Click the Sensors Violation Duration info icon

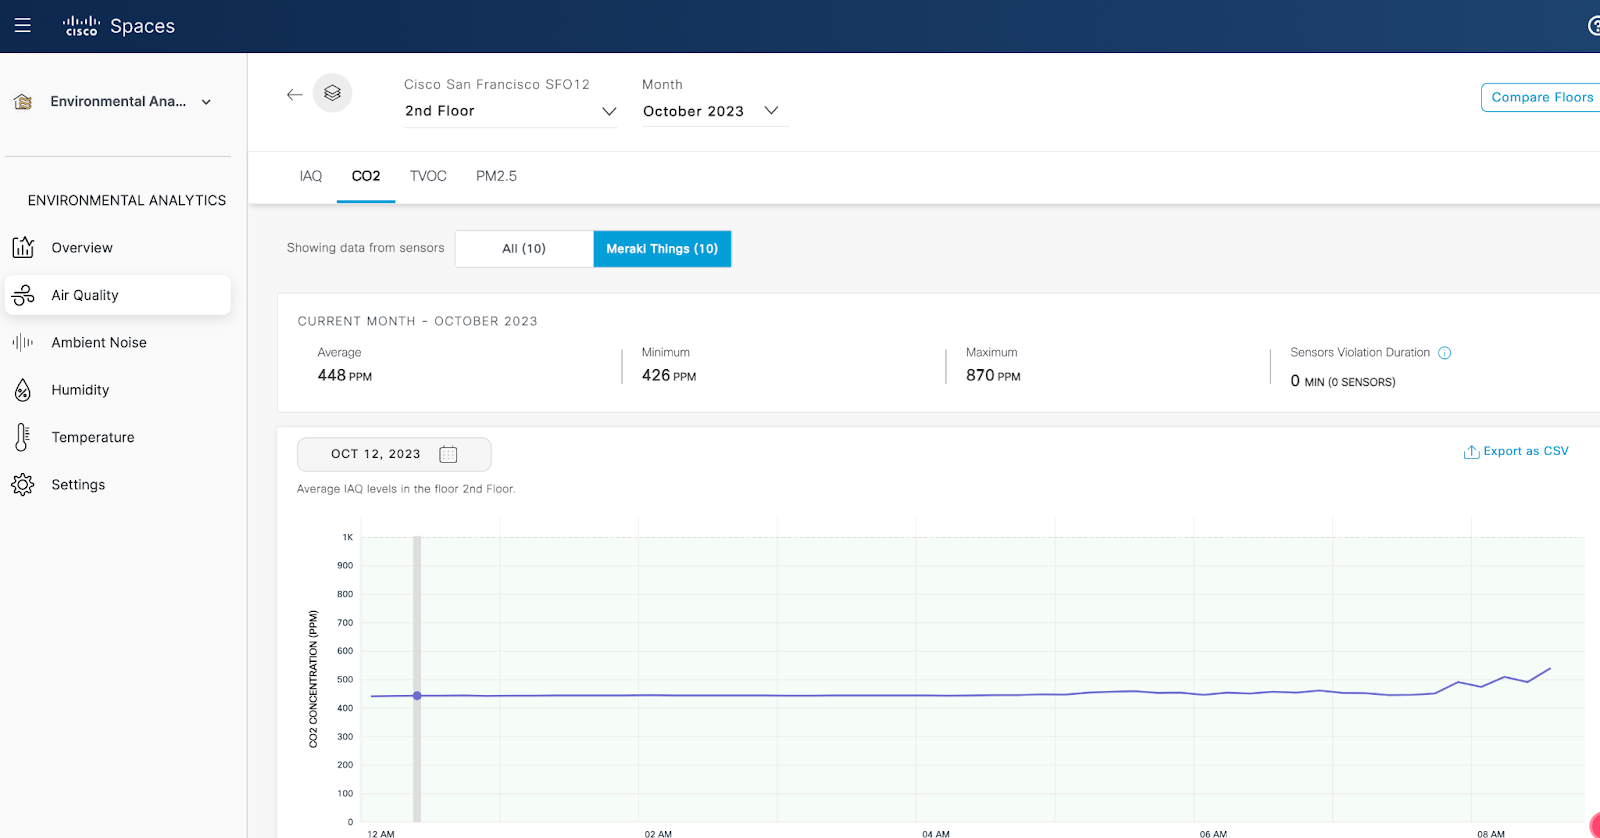coord(1444,353)
